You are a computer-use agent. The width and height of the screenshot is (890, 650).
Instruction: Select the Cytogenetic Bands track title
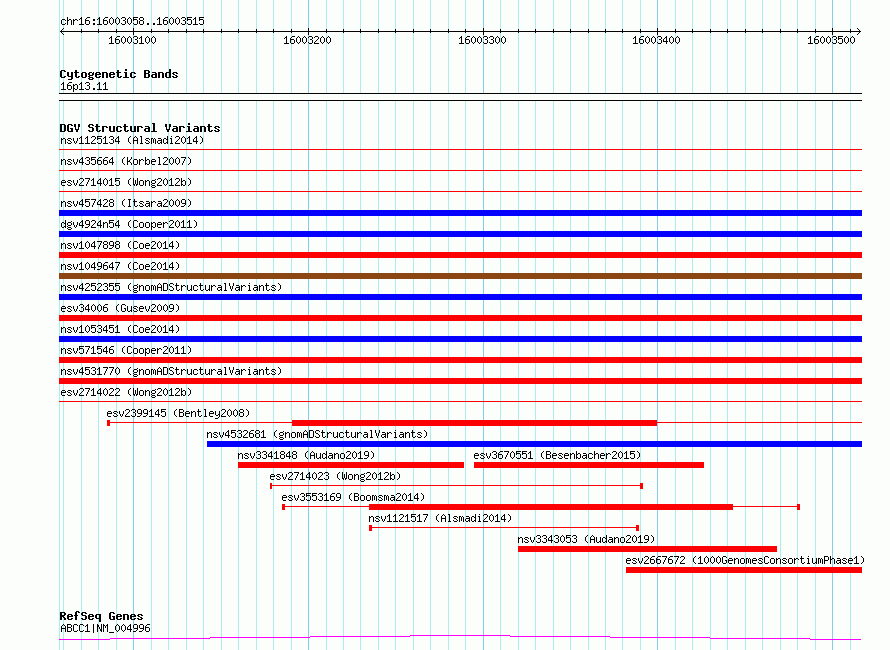click(119, 74)
